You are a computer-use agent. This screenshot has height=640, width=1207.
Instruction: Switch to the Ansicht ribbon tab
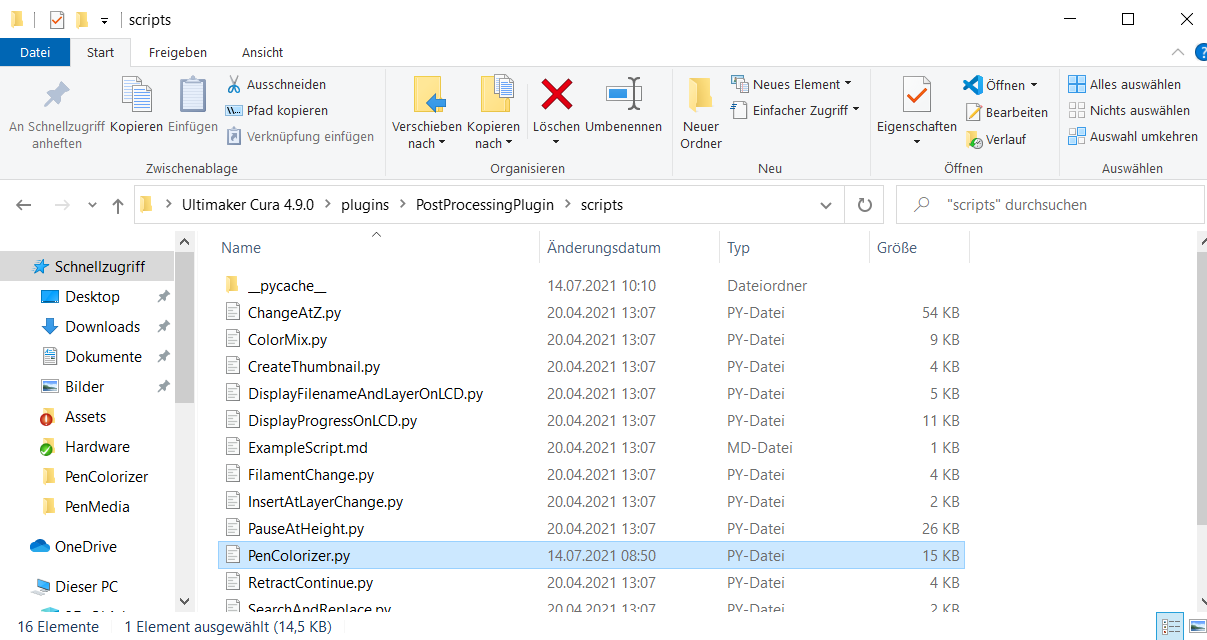(262, 52)
